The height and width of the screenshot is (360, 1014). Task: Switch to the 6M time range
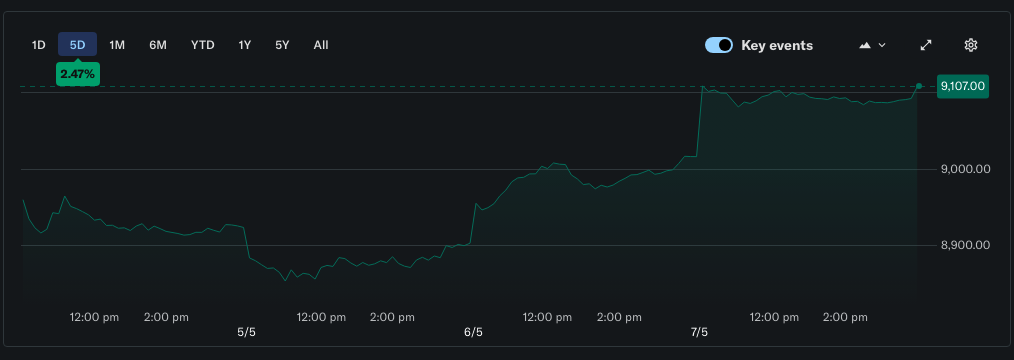pos(158,45)
